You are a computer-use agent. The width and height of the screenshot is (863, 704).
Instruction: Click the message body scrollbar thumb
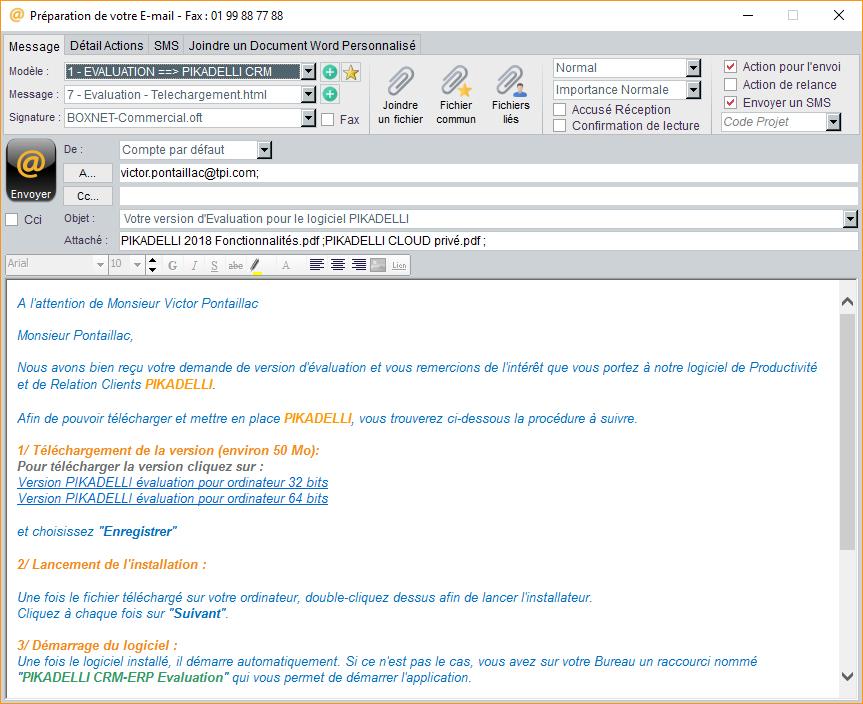848,432
